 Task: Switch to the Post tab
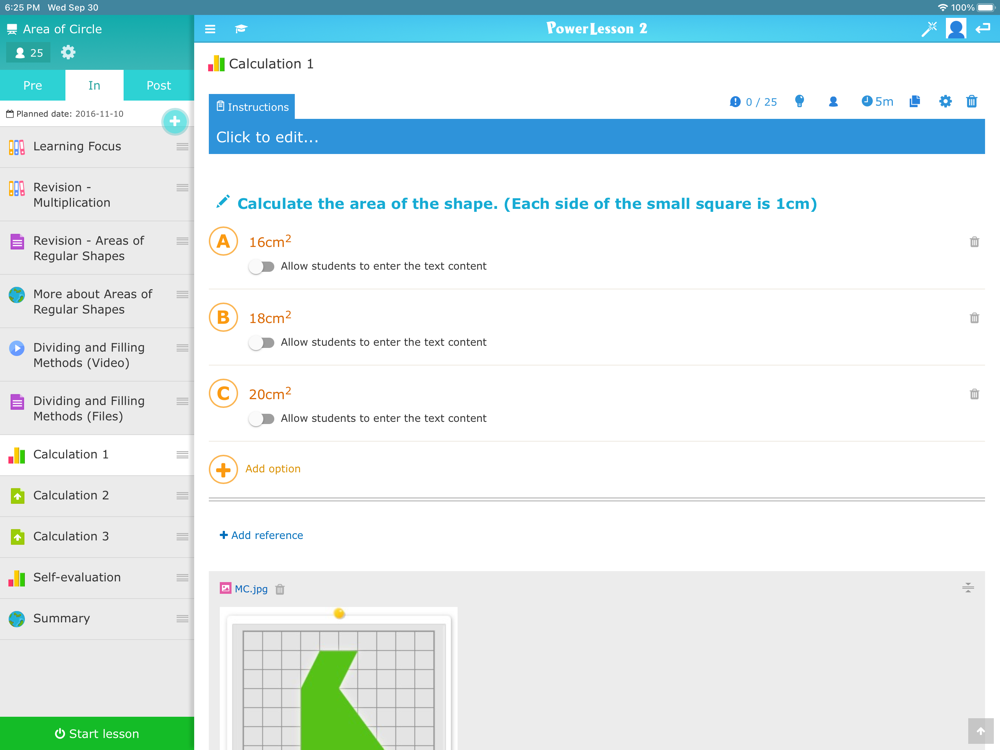coord(159,85)
